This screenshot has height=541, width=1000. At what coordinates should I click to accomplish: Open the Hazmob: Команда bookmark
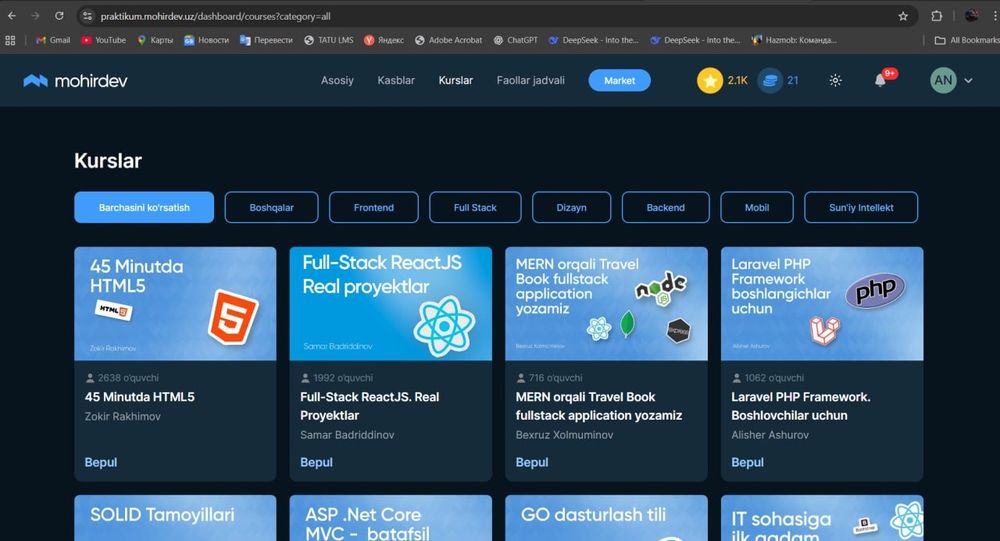pyautogui.click(x=794, y=40)
